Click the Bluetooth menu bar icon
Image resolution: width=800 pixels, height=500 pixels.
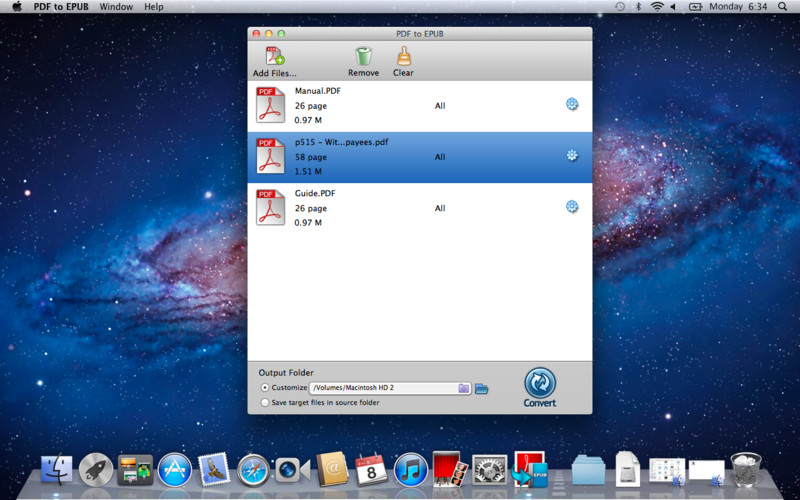coord(638,7)
